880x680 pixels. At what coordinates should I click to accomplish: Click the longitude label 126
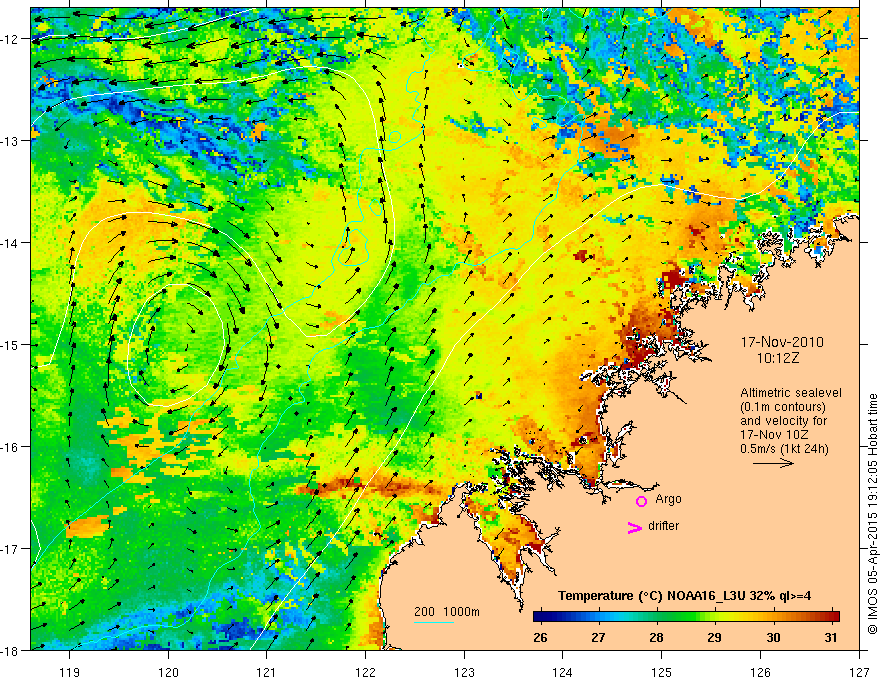click(760, 672)
